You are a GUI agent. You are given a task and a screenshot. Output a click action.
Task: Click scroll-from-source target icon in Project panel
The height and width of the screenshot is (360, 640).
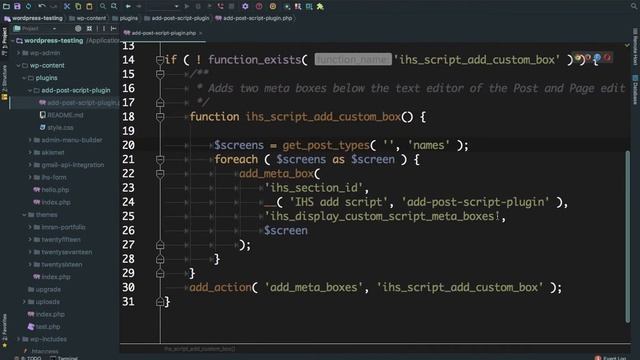click(x=78, y=29)
